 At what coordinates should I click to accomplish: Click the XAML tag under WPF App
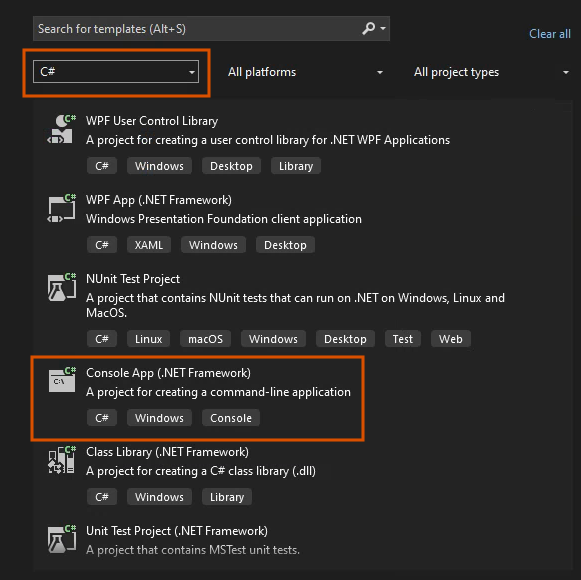coord(149,245)
